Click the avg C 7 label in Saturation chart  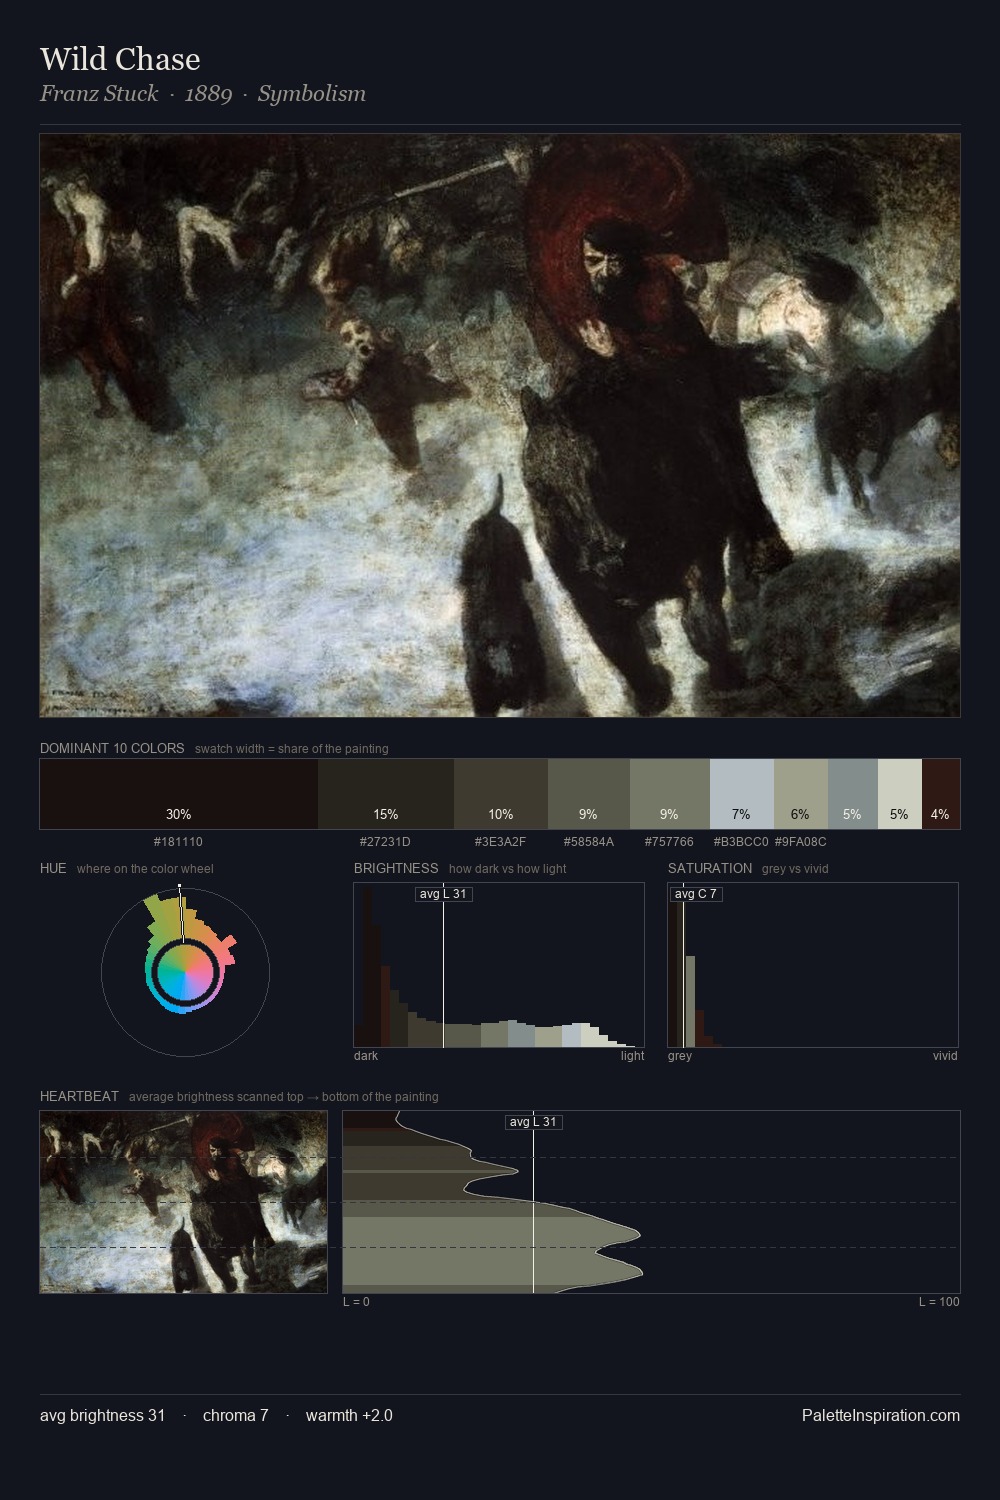click(696, 894)
